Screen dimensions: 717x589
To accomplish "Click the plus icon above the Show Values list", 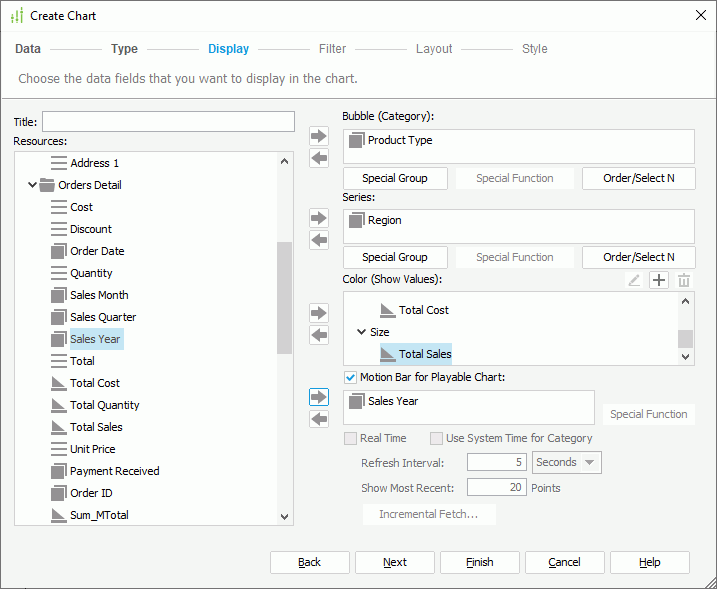I will 659,280.
